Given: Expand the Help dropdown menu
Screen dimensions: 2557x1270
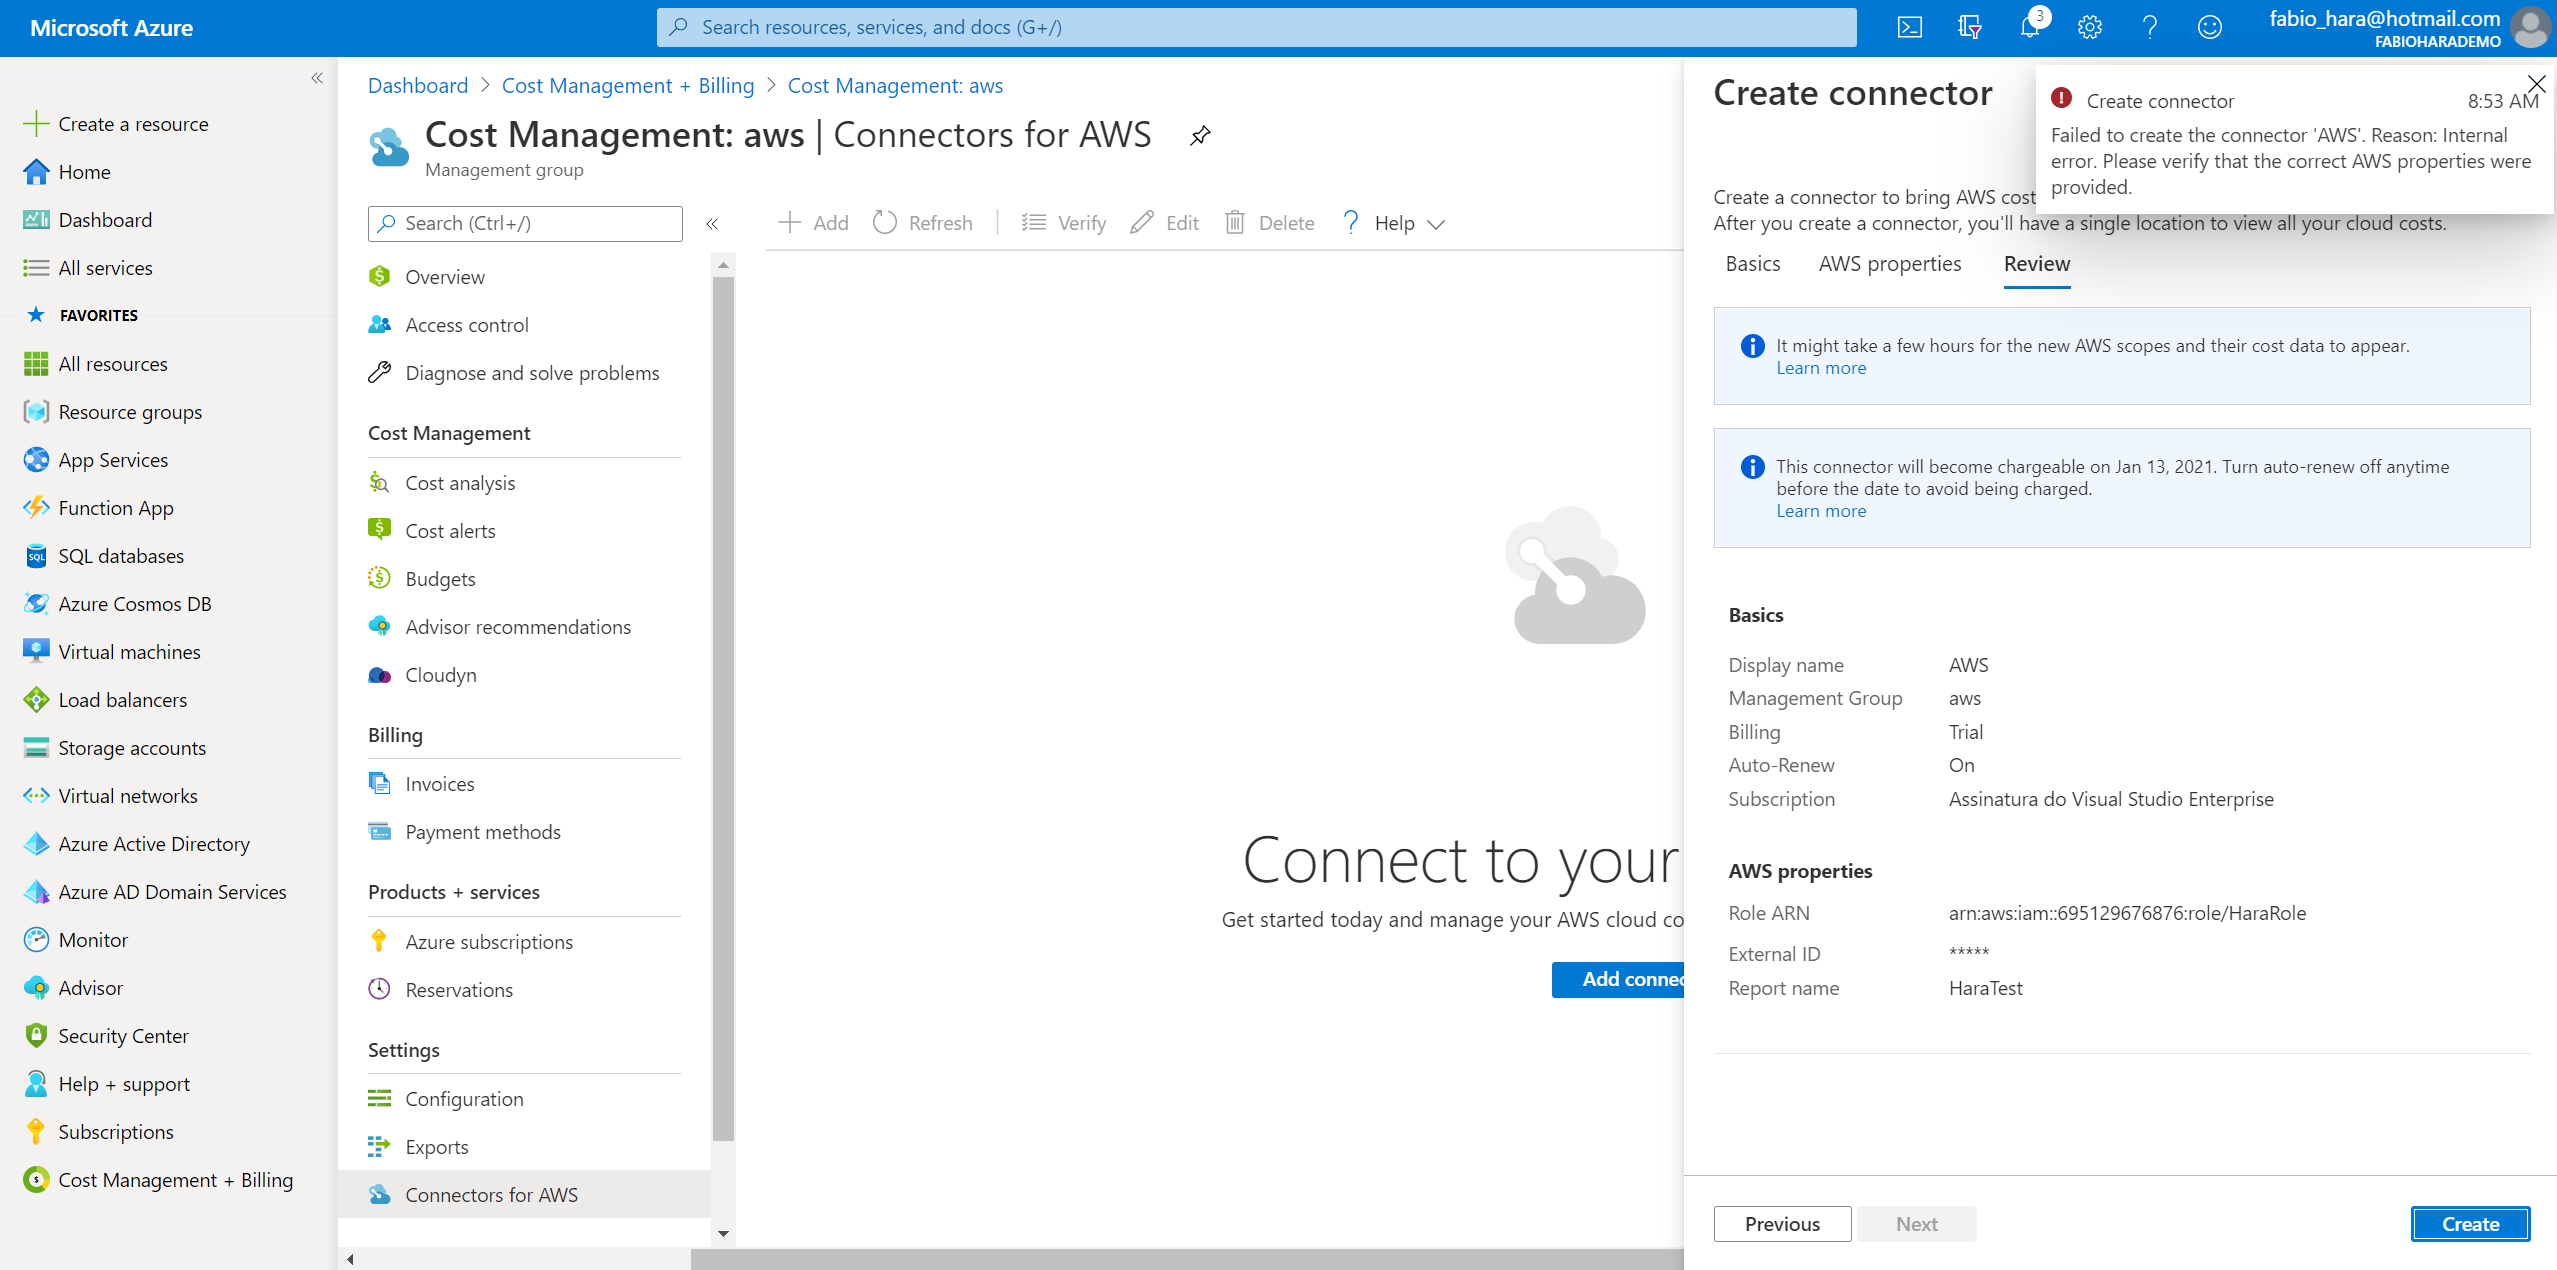Looking at the screenshot, I should pyautogui.click(x=1396, y=223).
